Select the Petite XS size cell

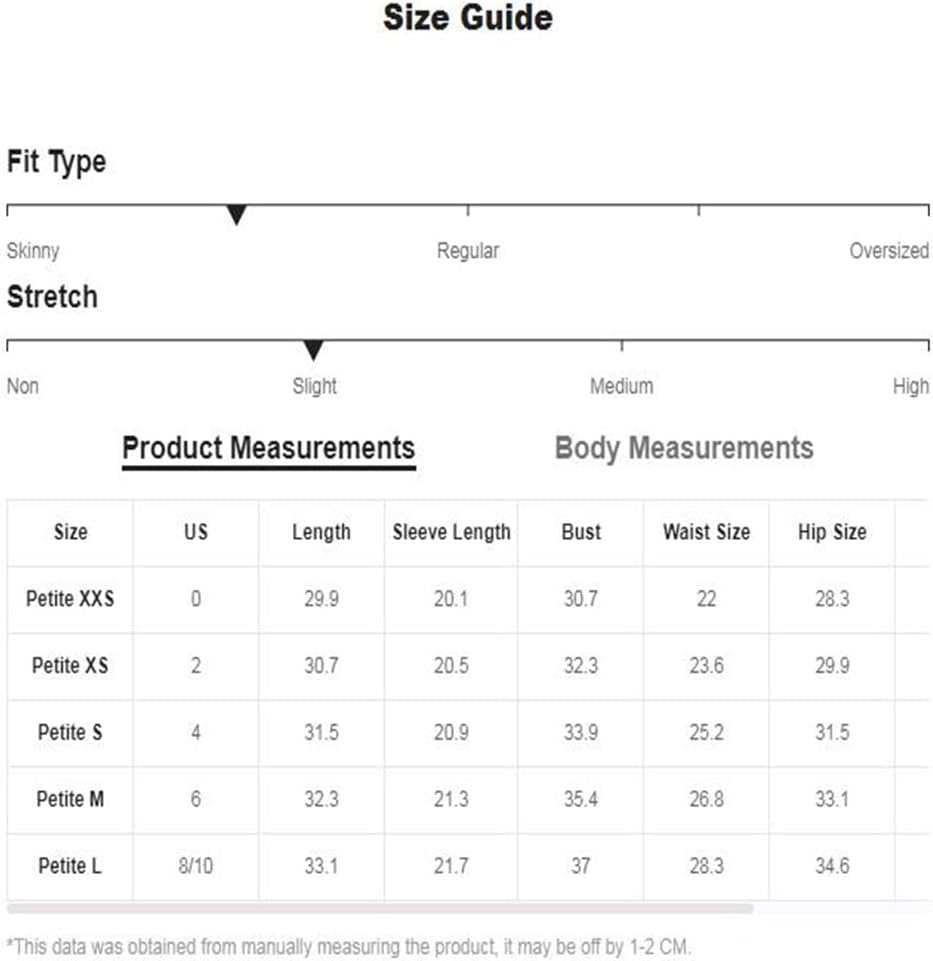click(x=70, y=666)
